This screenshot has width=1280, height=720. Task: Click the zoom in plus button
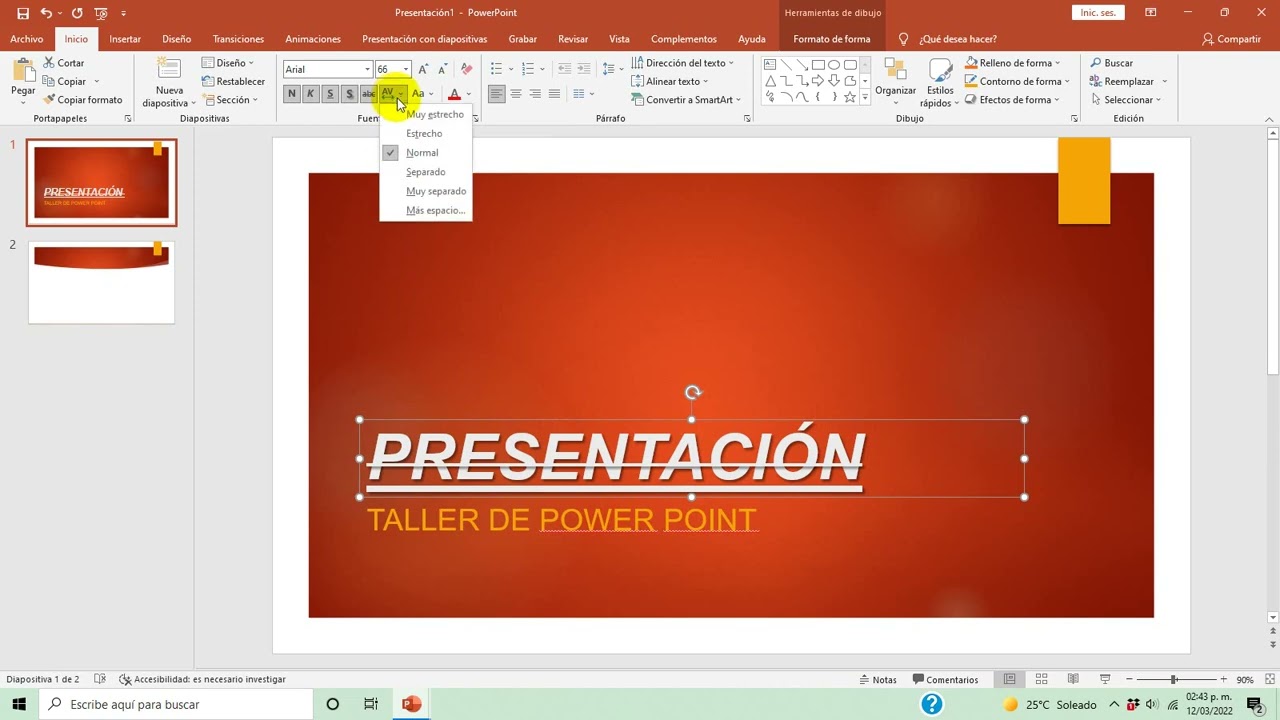[x=1223, y=680]
